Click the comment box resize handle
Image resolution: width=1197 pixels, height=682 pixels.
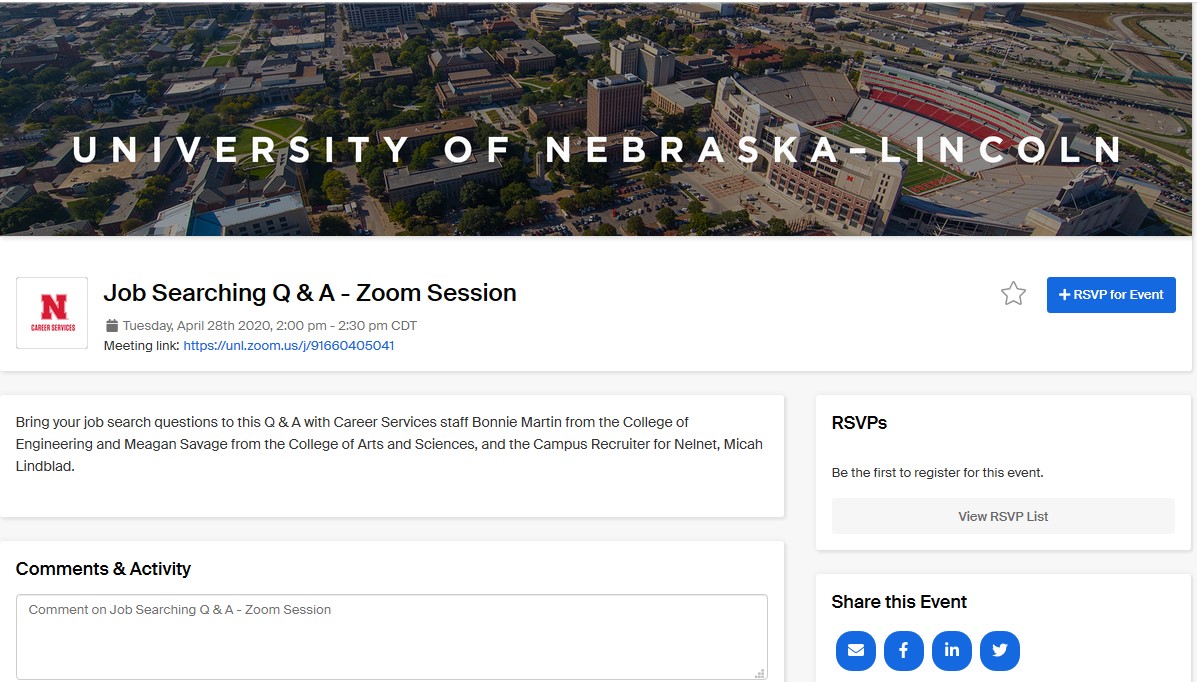coord(760,673)
